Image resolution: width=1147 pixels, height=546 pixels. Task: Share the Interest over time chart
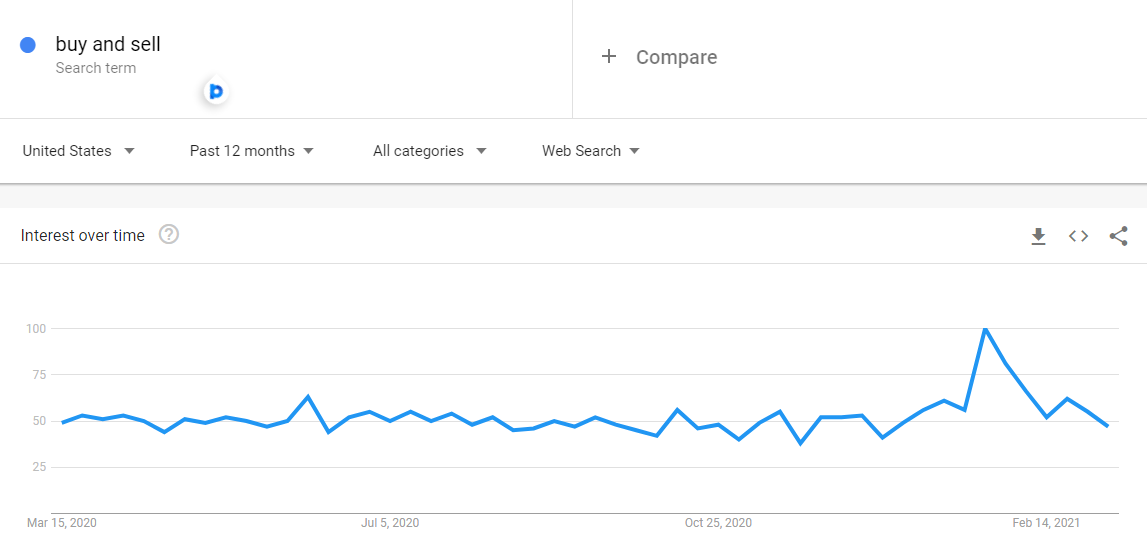point(1118,236)
